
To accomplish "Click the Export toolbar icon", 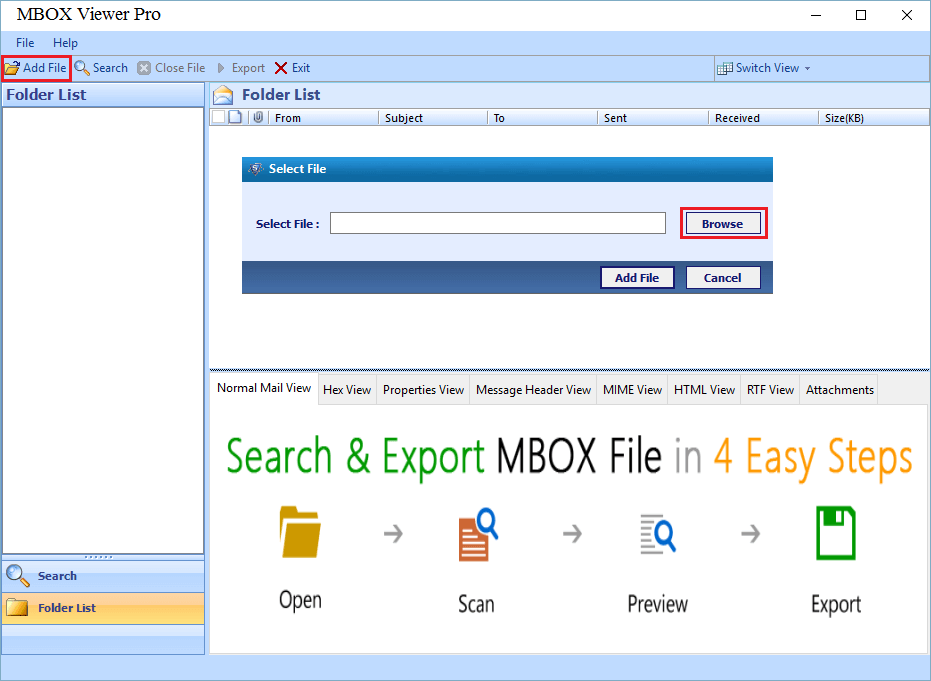I will tap(222, 68).
